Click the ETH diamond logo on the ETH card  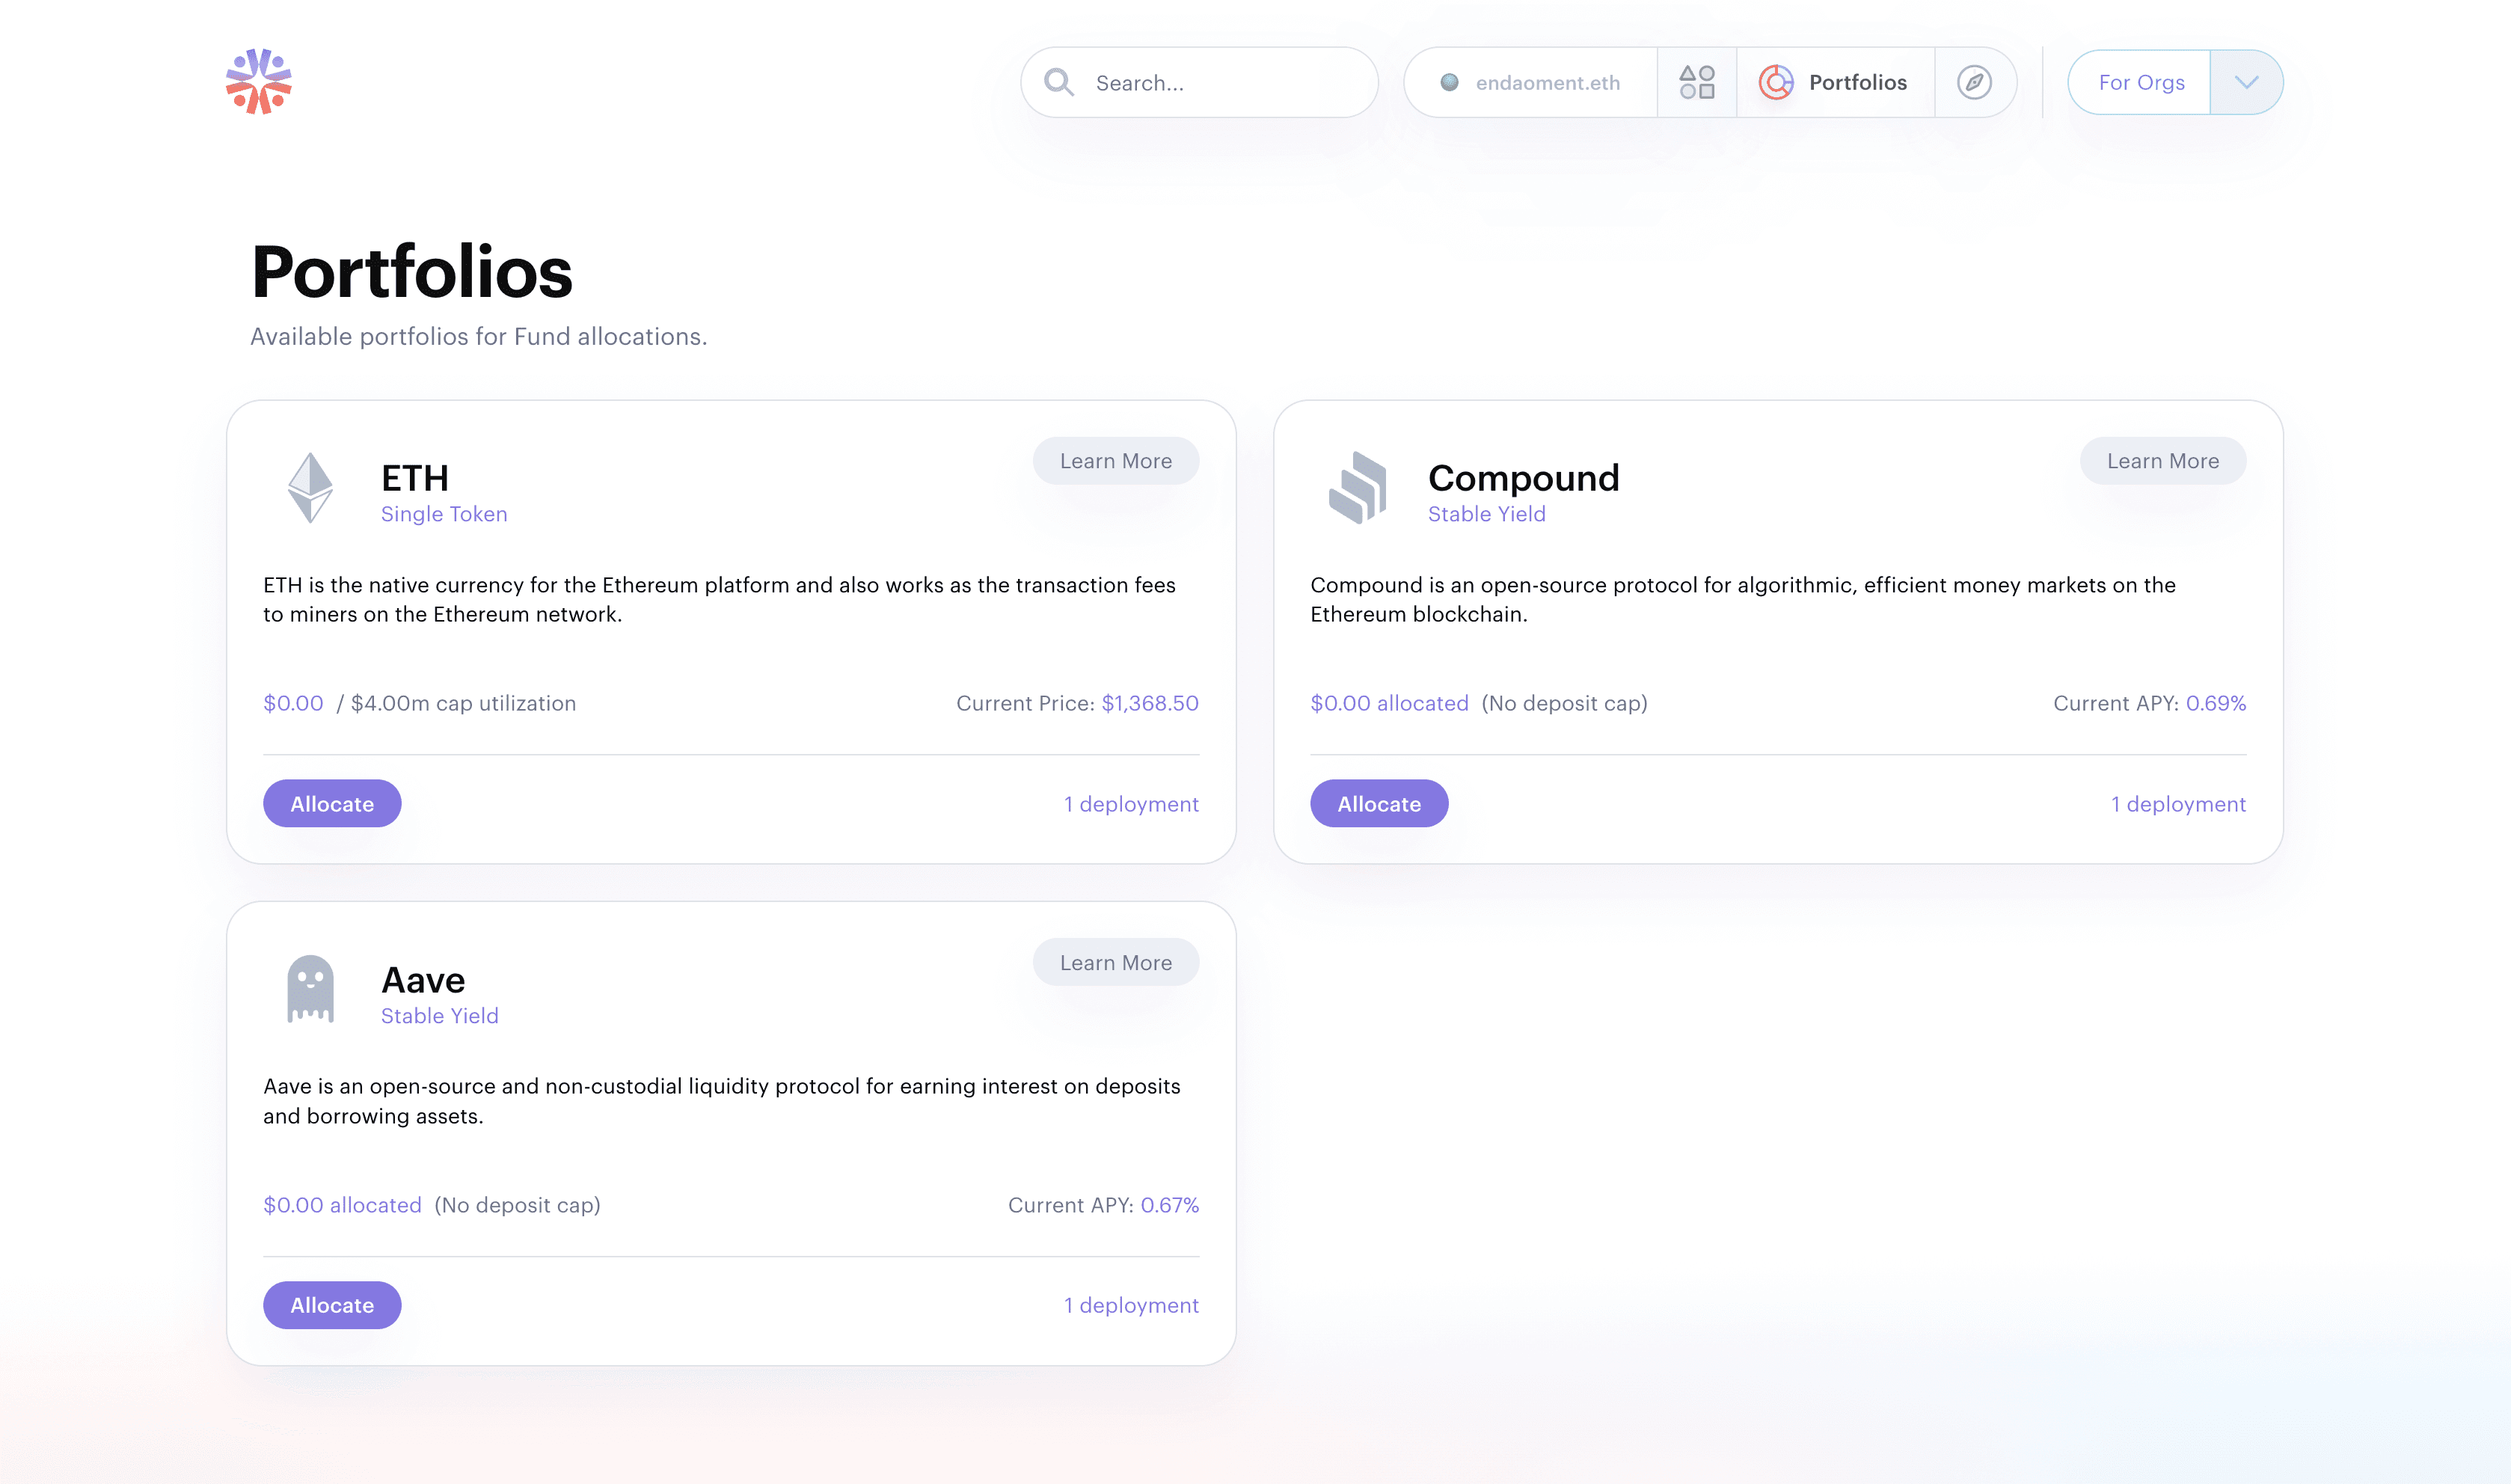tap(311, 489)
